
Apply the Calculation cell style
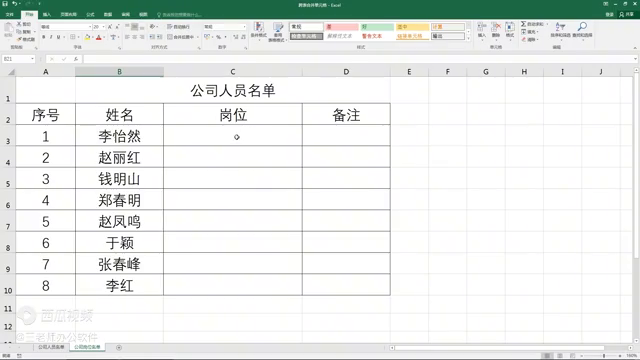[448, 27]
